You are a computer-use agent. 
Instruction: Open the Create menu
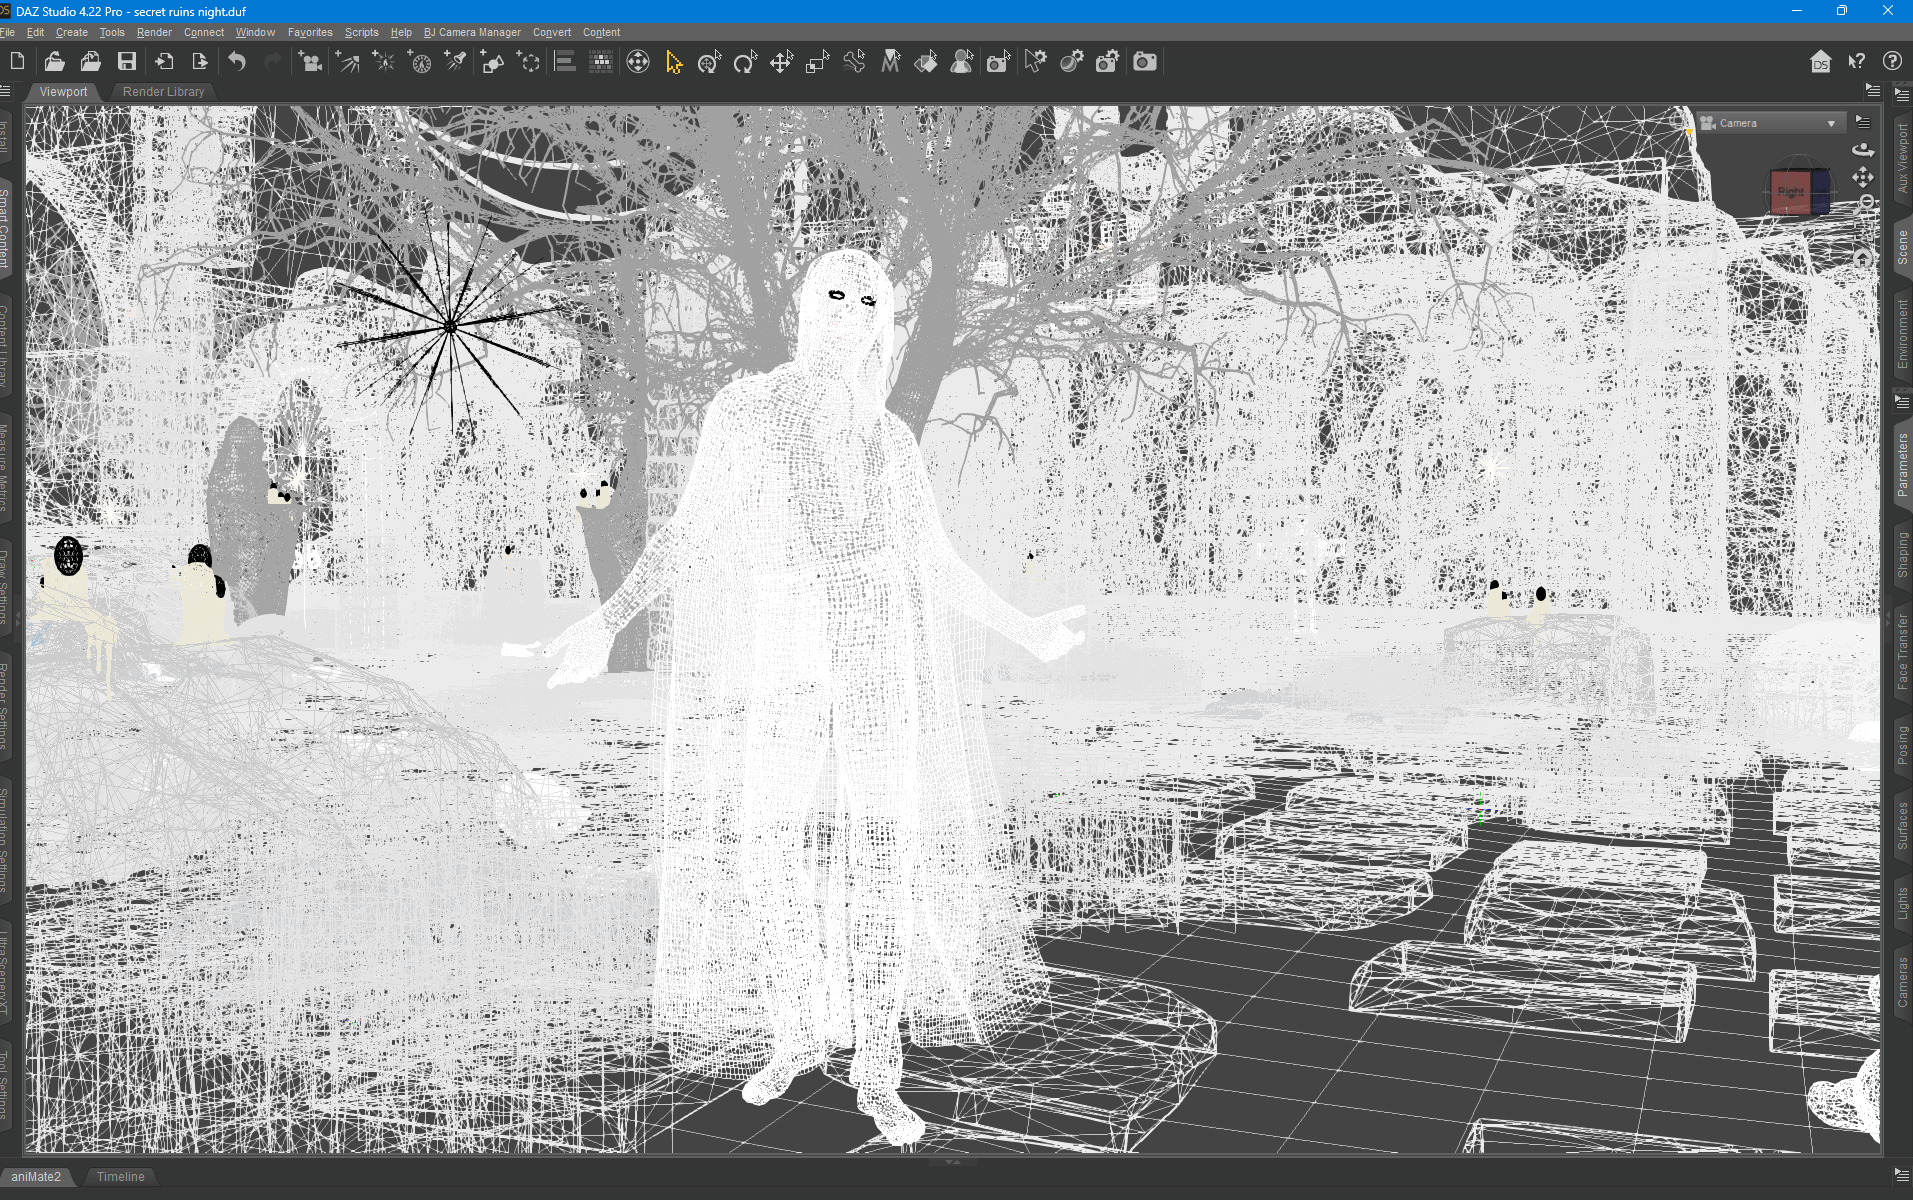click(72, 32)
